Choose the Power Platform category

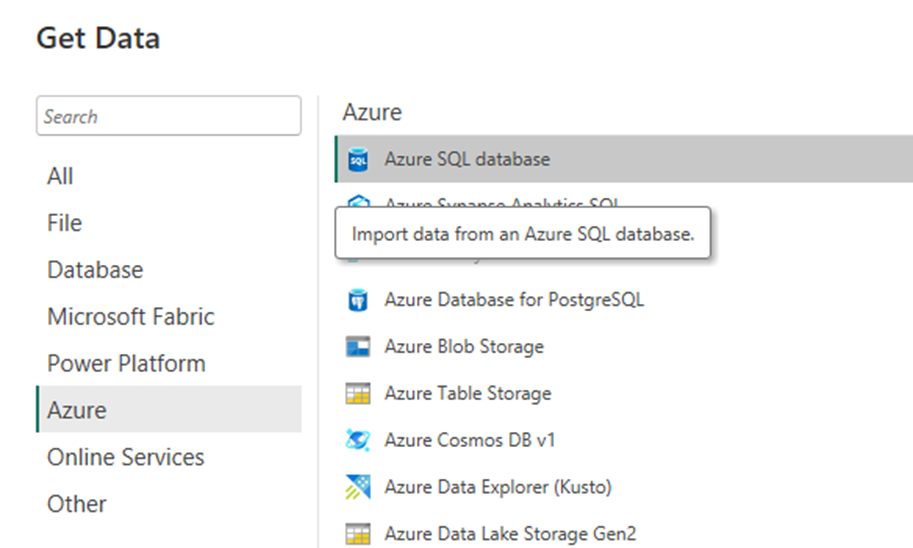point(126,363)
